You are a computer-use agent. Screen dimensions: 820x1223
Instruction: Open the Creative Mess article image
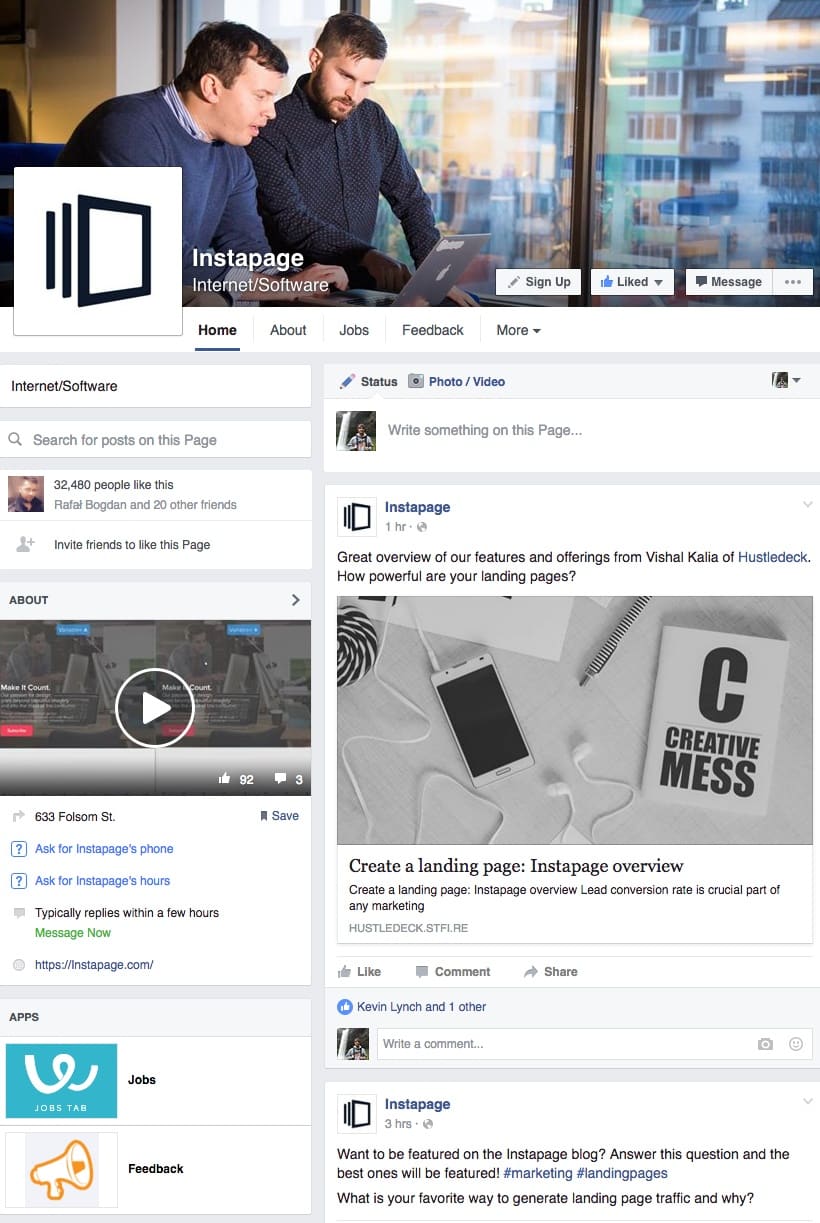[575, 721]
